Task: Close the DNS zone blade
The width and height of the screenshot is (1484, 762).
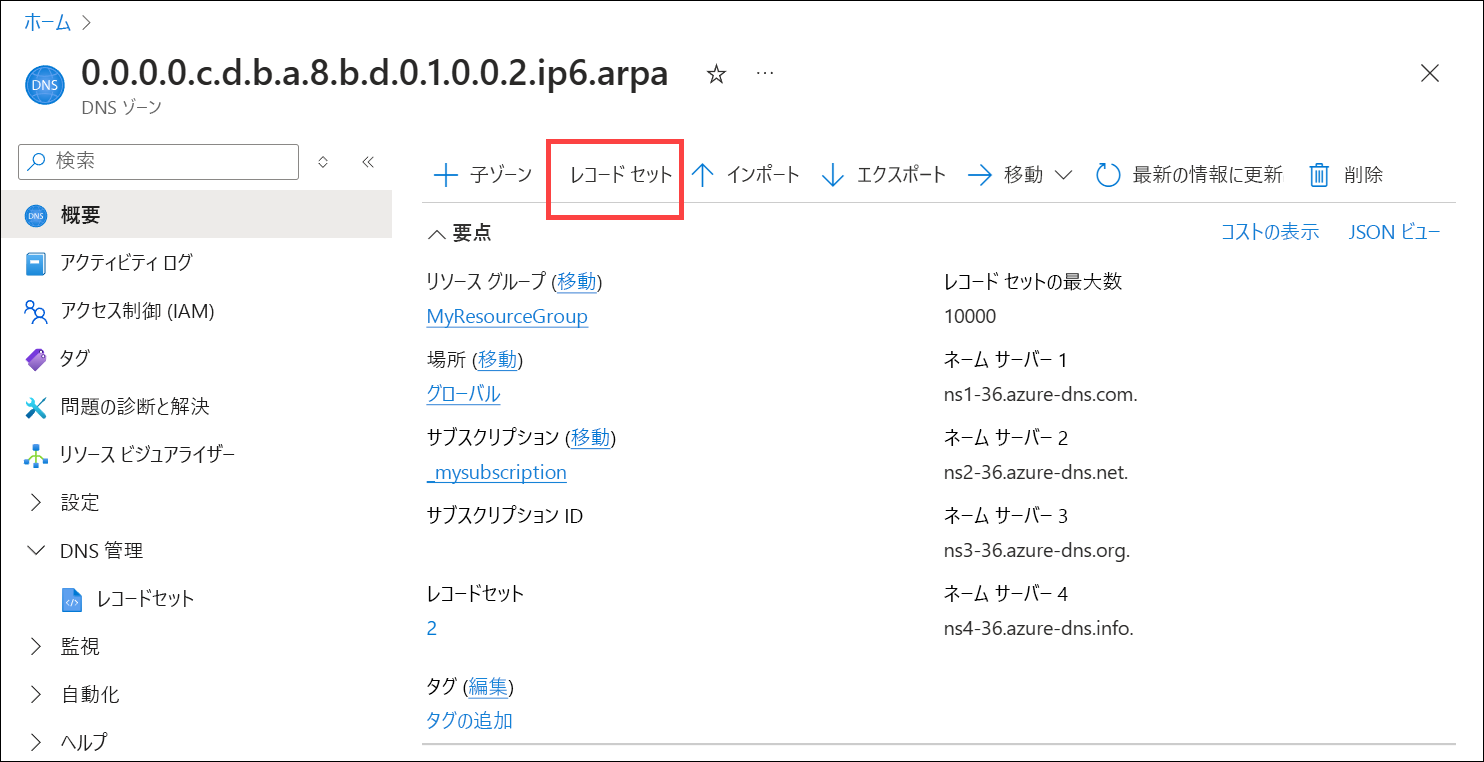Action: point(1430,73)
